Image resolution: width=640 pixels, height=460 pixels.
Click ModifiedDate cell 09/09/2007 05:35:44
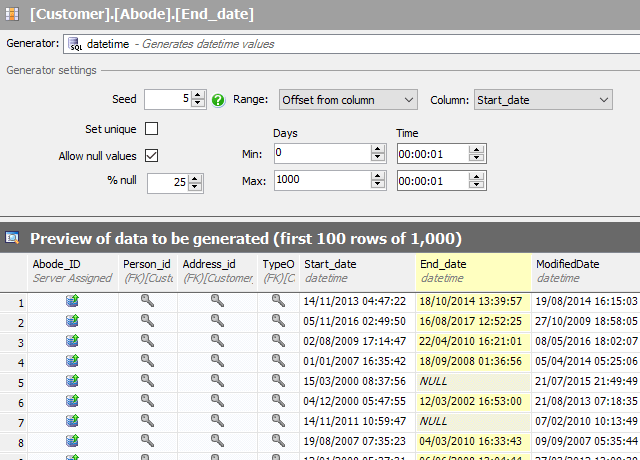click(x=586, y=441)
